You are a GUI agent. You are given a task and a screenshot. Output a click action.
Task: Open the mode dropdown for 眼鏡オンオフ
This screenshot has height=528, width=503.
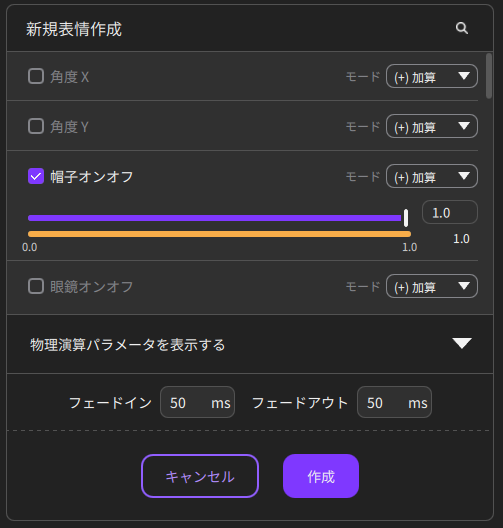(432, 286)
